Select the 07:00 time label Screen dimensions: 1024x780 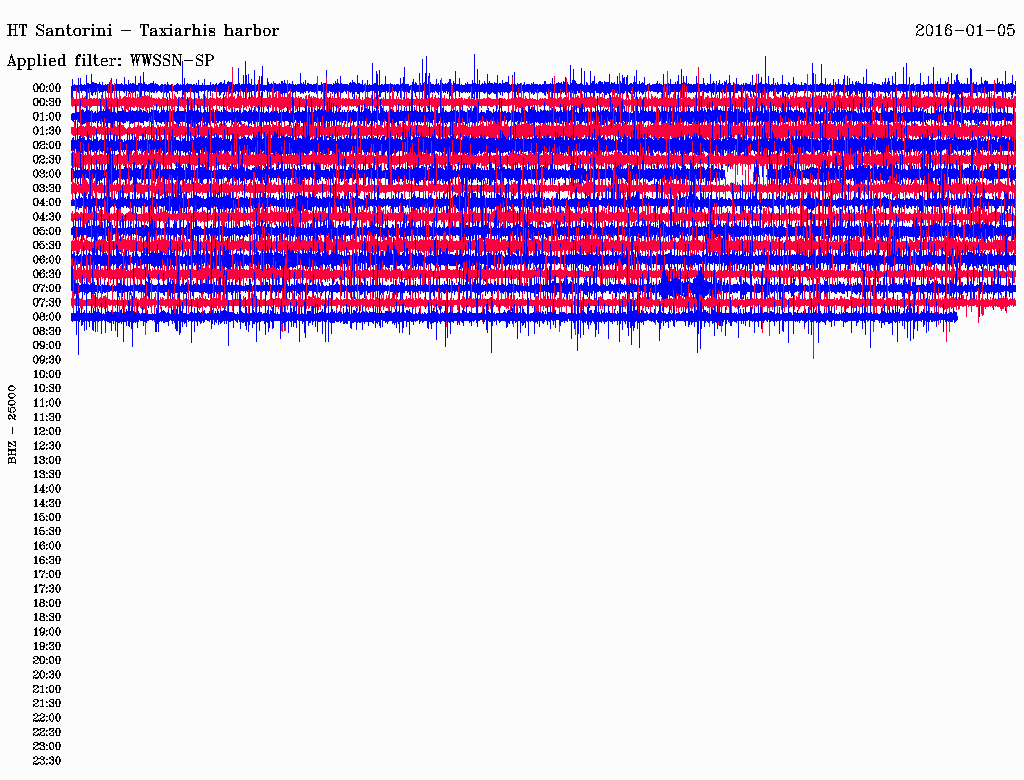[x=47, y=288]
